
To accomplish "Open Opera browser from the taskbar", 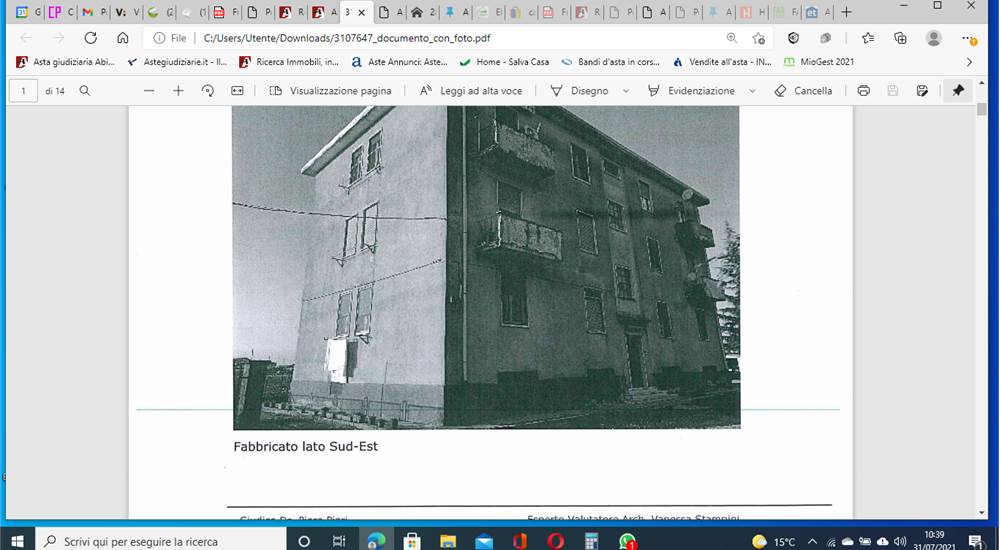I will (x=555, y=541).
